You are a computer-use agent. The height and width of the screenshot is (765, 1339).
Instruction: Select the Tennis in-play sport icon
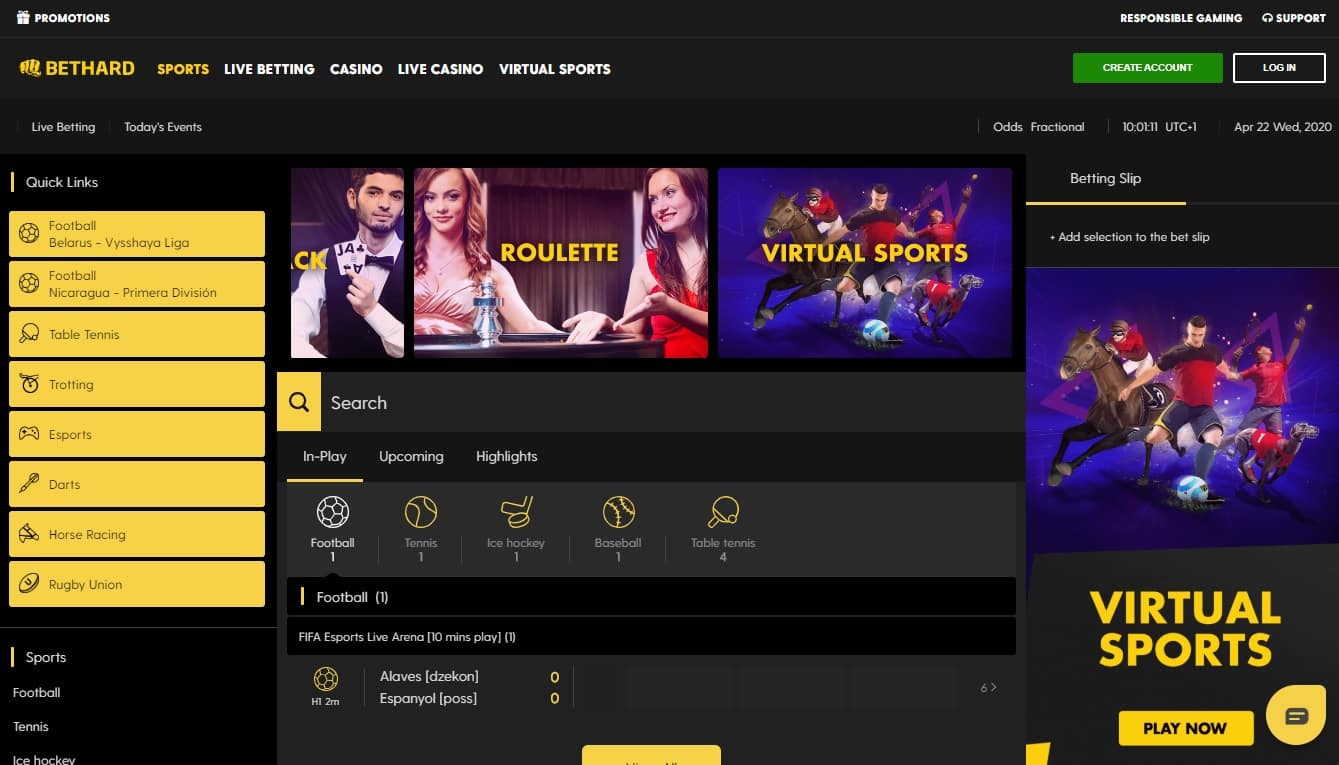click(x=421, y=513)
